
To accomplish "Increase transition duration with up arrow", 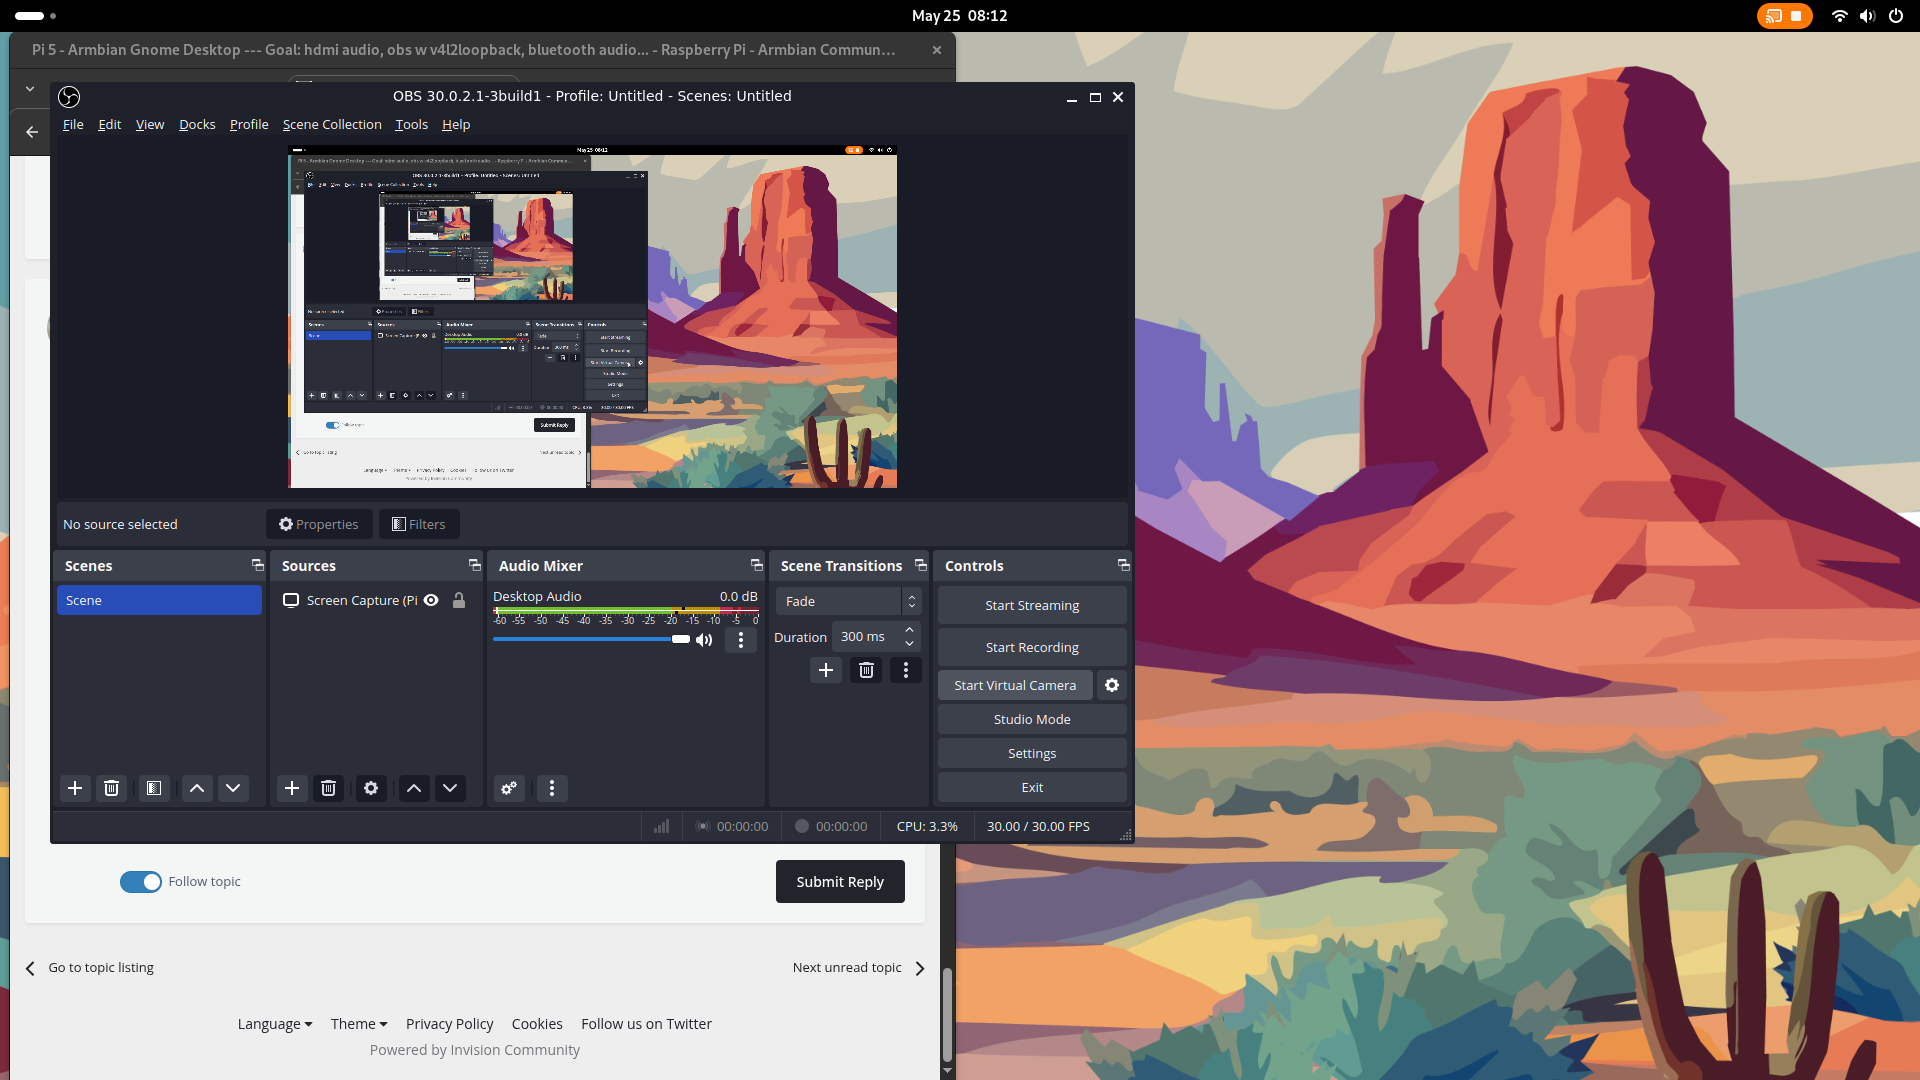I will click(909, 630).
